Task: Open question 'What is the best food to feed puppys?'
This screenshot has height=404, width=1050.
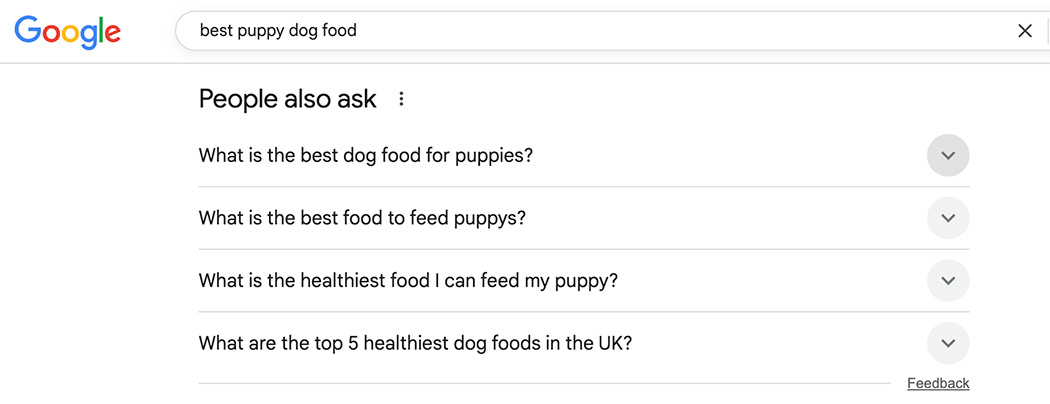Action: [x=362, y=218]
